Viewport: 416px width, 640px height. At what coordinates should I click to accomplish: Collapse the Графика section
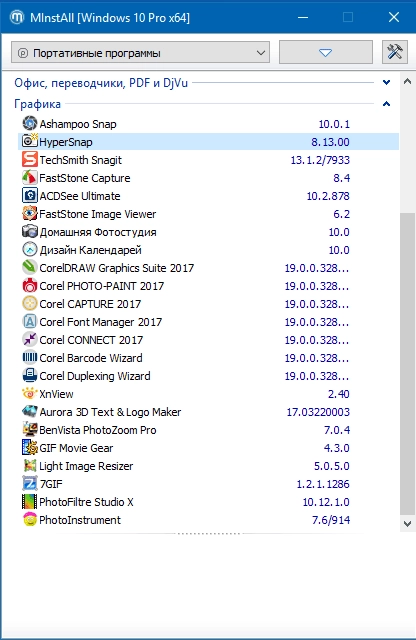(x=386, y=104)
